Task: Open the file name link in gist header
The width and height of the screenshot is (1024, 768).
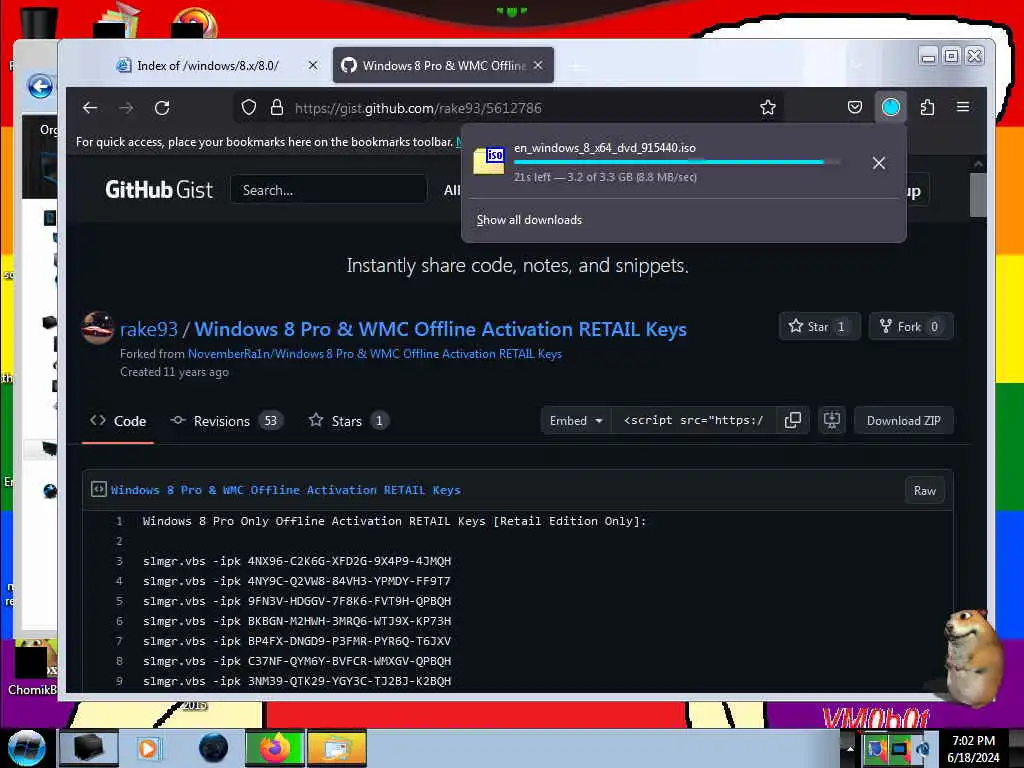Action: 285,490
